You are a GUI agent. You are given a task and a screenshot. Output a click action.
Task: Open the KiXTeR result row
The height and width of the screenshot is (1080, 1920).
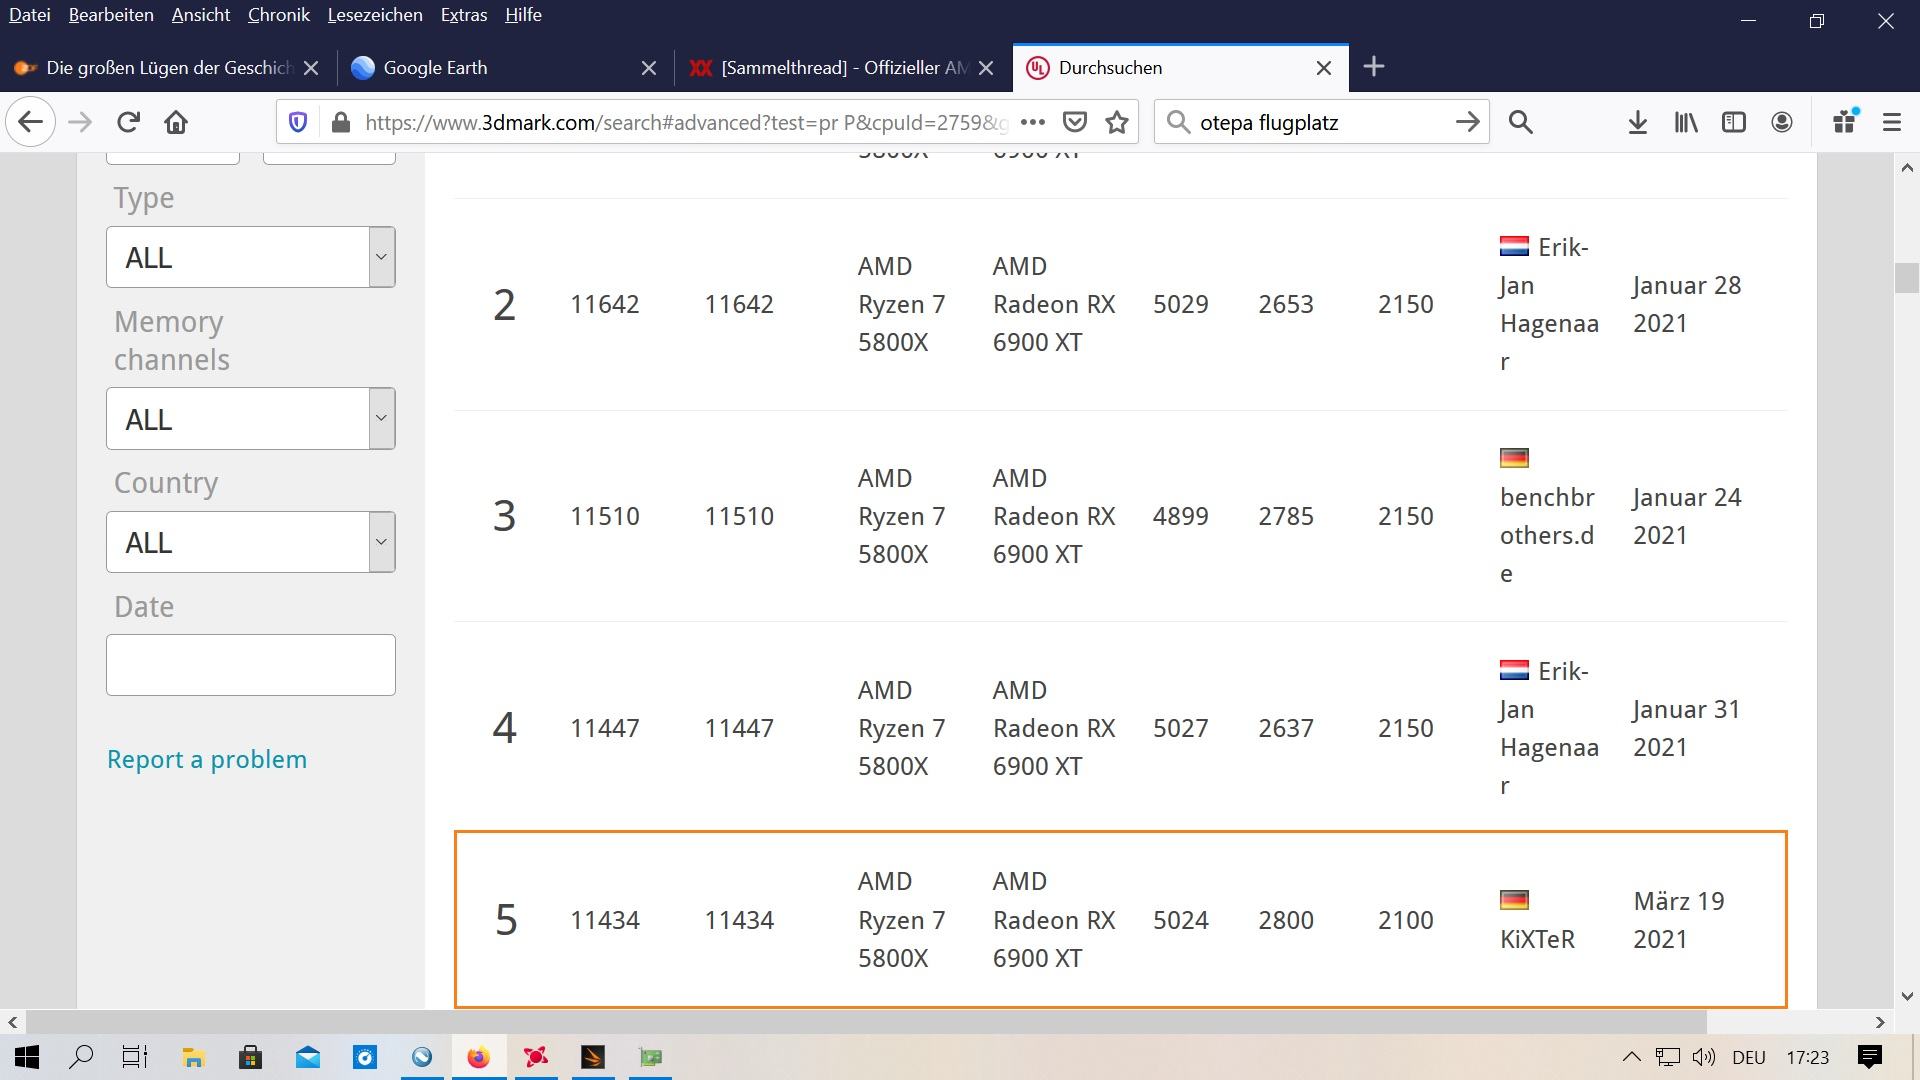(1120, 919)
